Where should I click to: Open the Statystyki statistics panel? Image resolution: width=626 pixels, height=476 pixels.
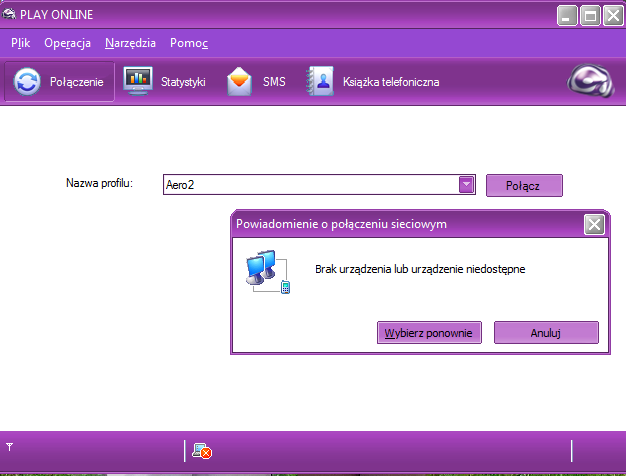click(x=165, y=82)
